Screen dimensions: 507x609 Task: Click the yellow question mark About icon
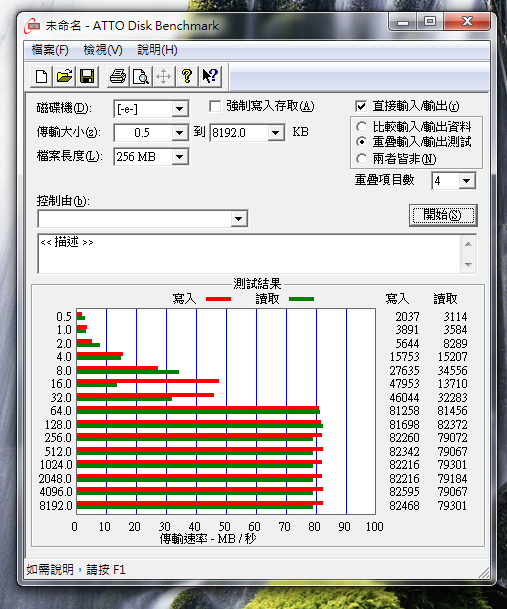point(187,77)
